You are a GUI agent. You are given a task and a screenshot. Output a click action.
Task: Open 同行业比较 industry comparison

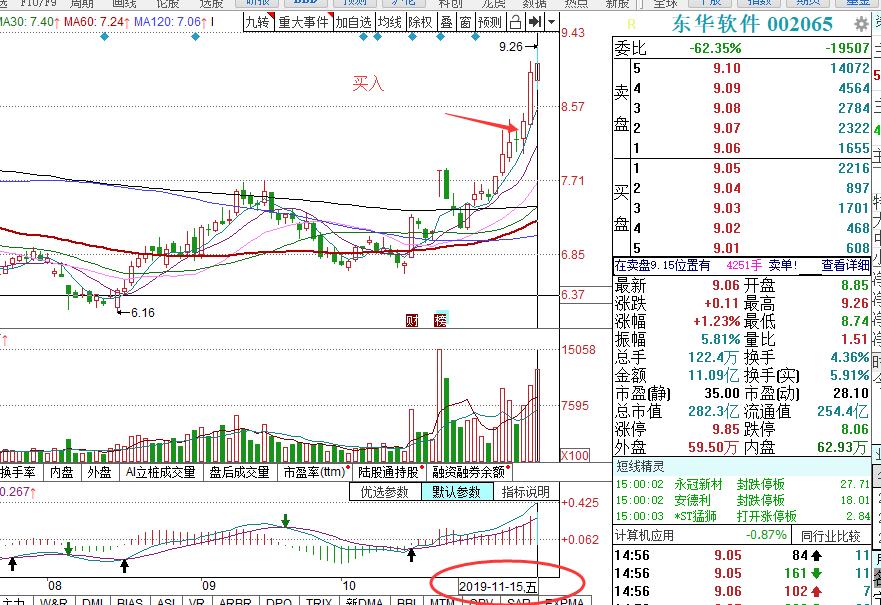830,536
